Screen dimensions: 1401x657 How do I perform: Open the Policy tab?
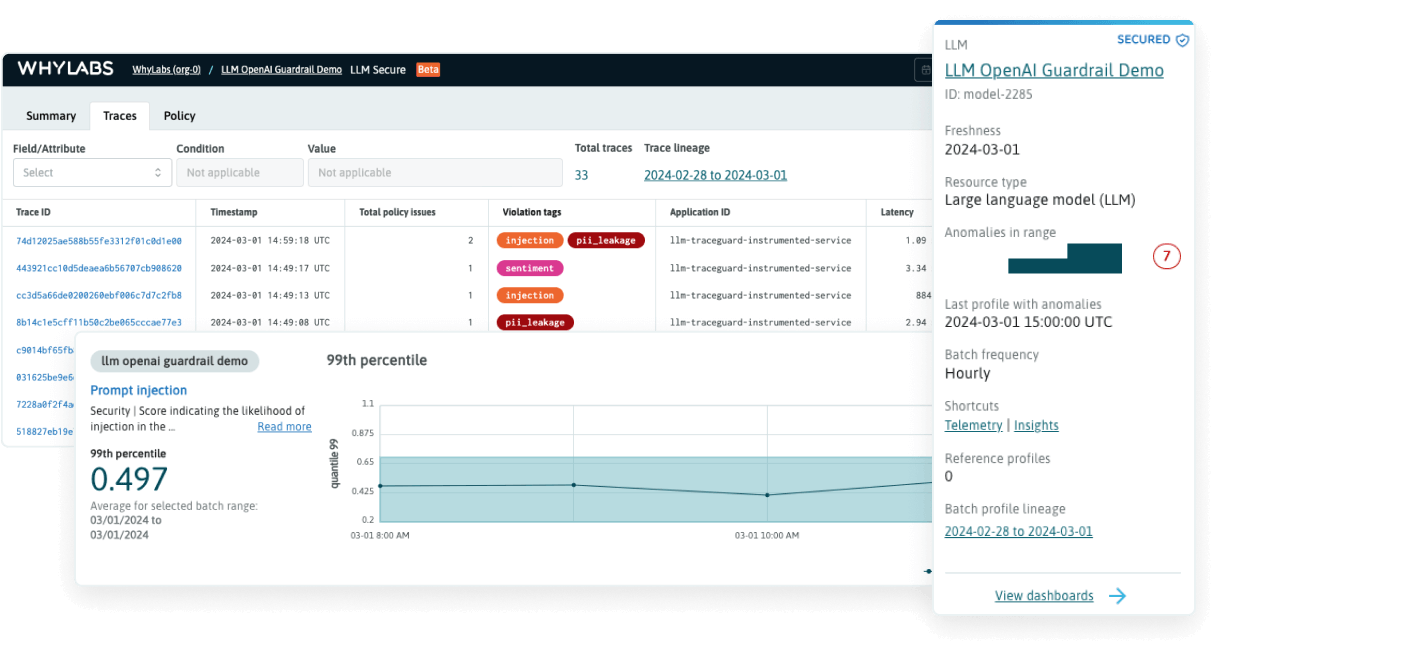click(x=179, y=115)
